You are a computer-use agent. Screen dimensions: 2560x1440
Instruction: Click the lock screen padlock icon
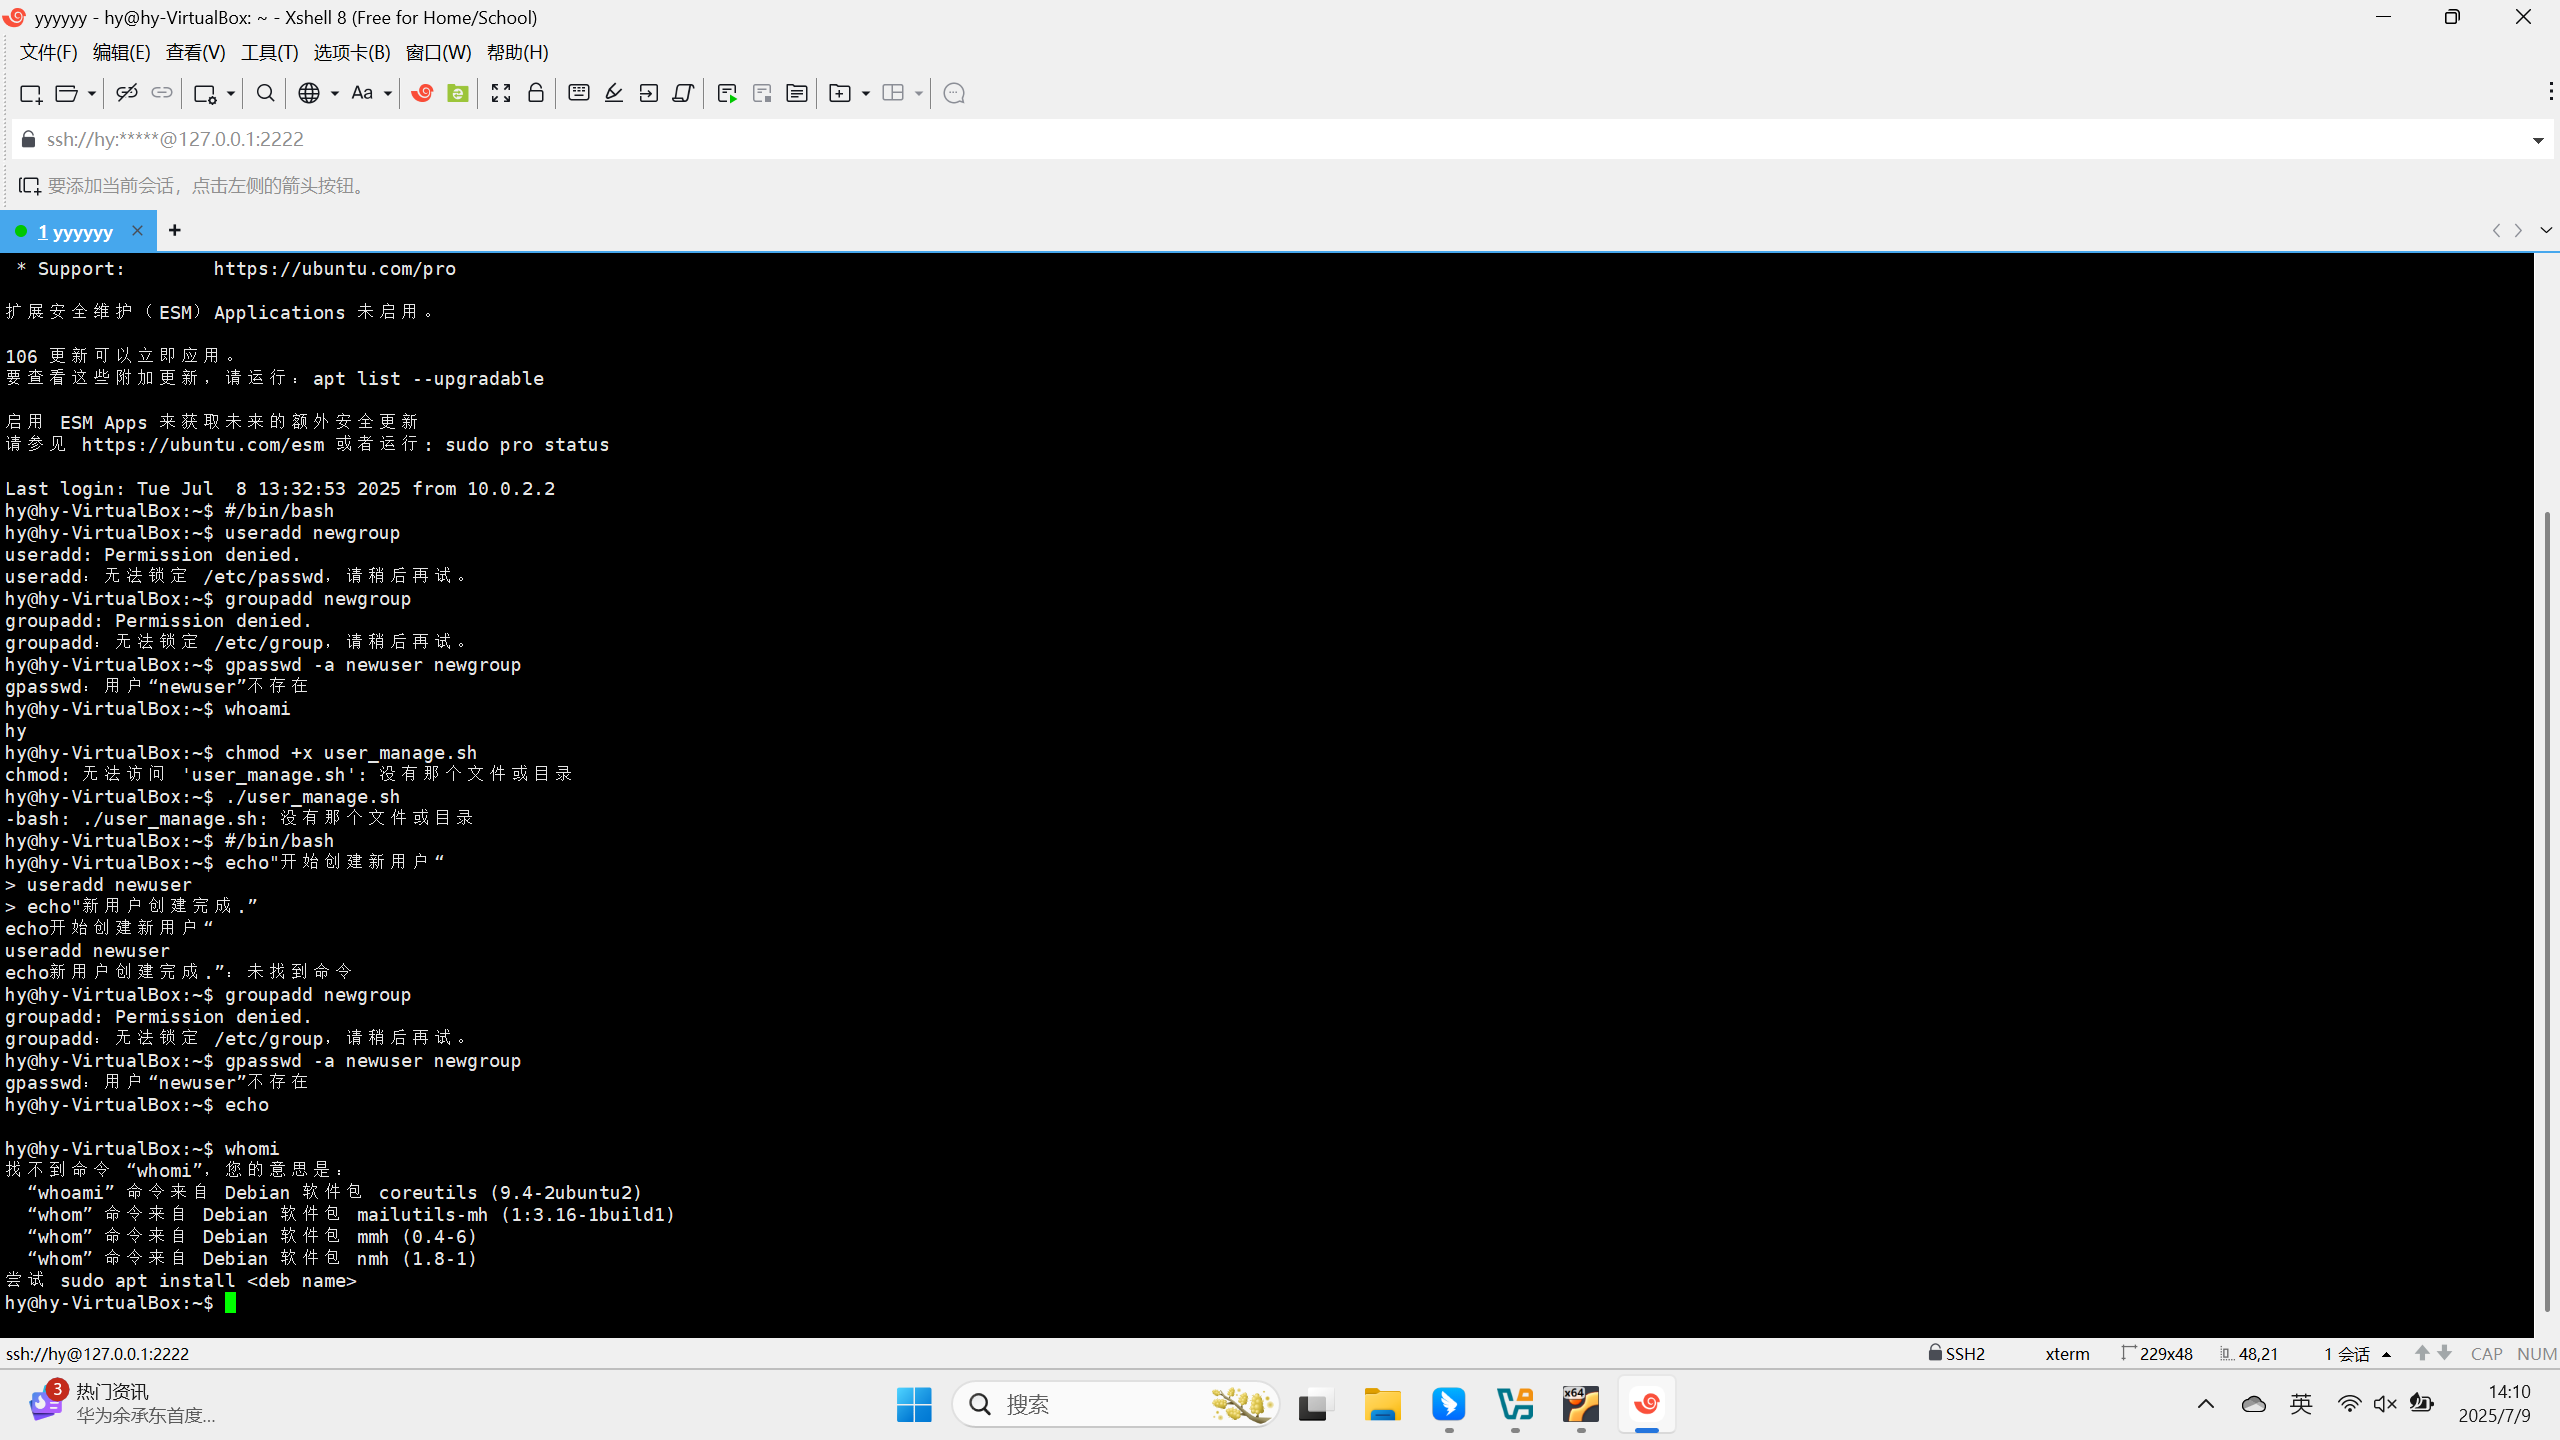pyautogui.click(x=536, y=93)
